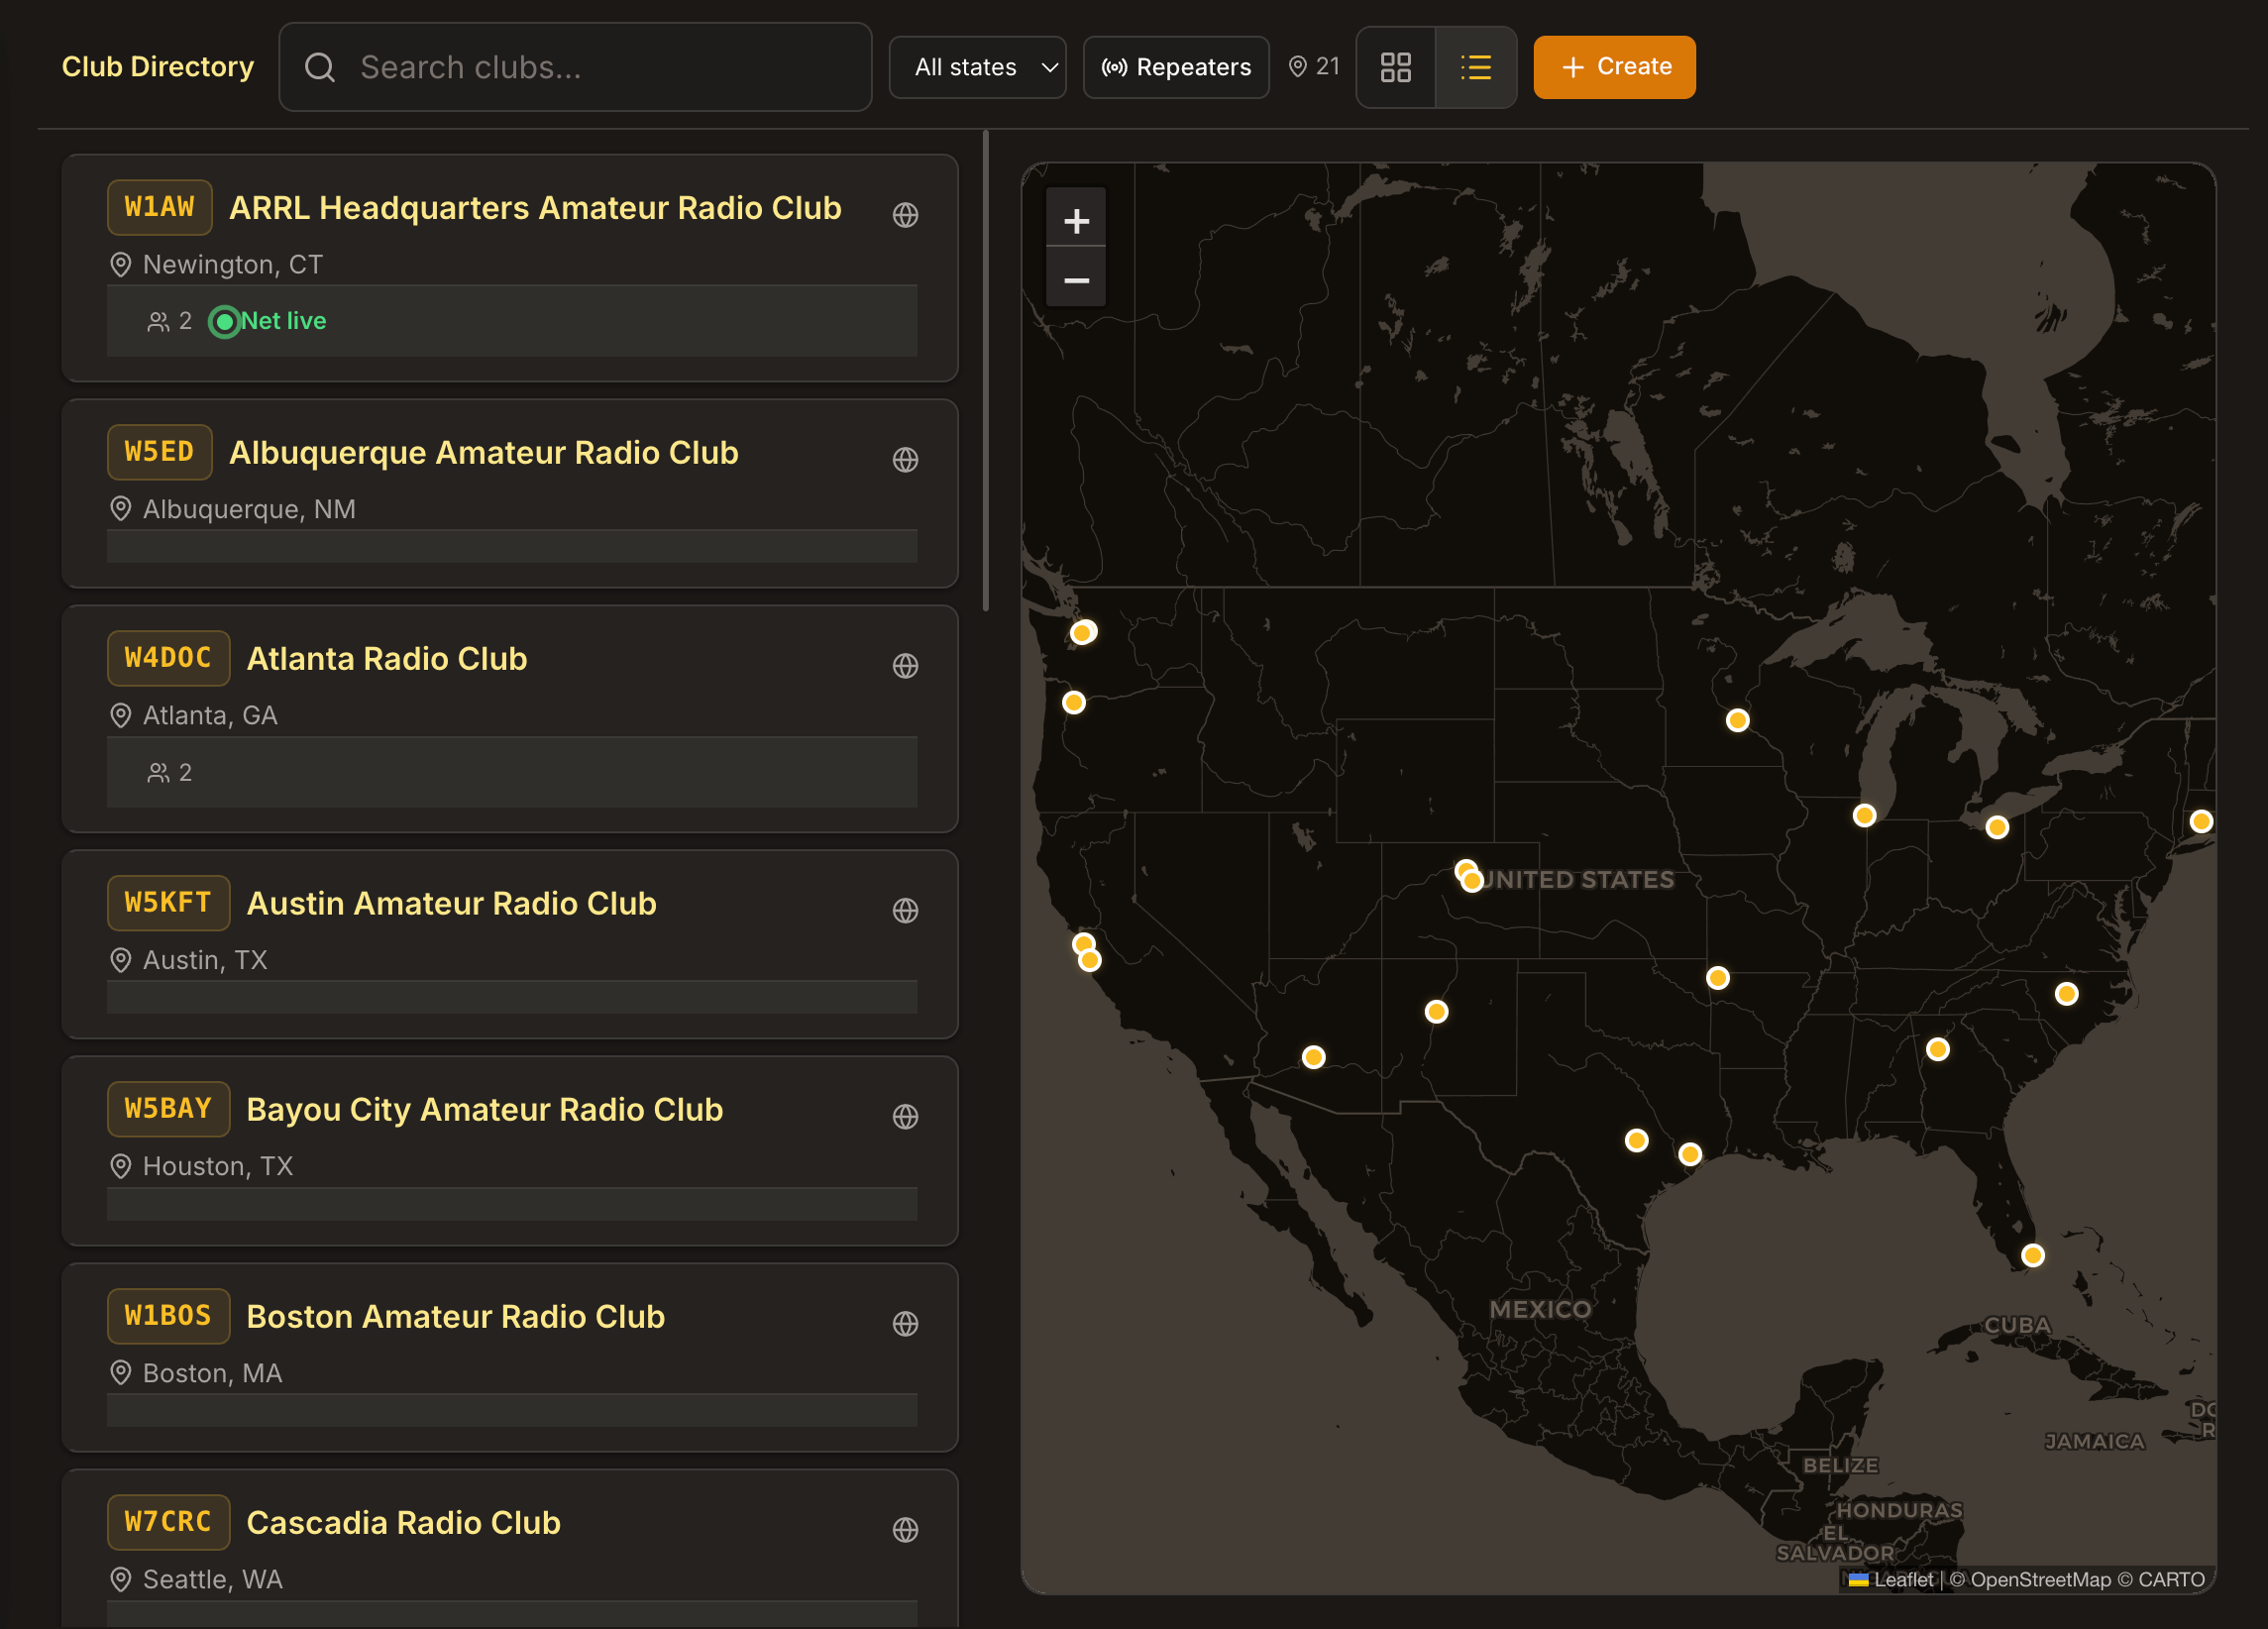Select the Albuquerque map marker in New Mexico

pos(1436,1011)
